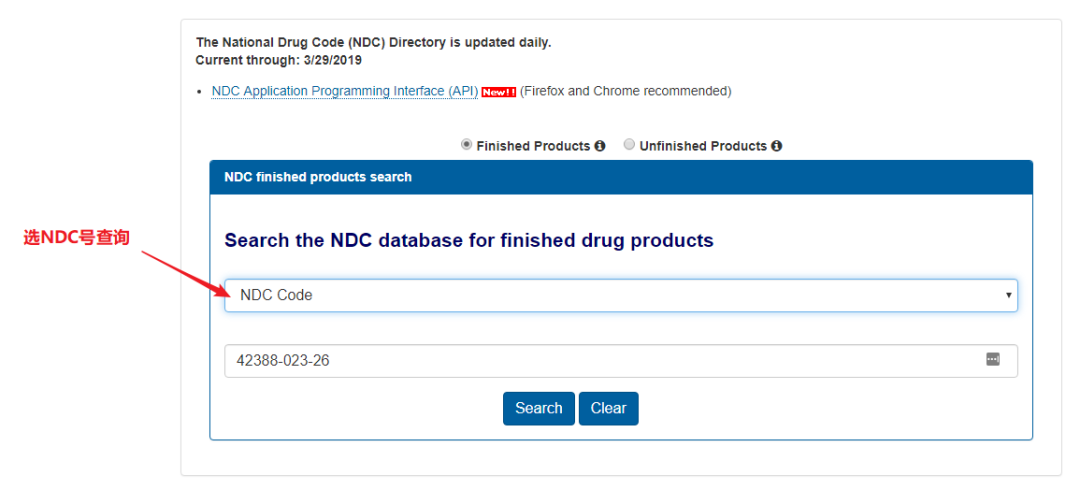Image resolution: width=1080 pixels, height=490 pixels.
Task: Click the Unfinished Products label text
Action: (703, 146)
